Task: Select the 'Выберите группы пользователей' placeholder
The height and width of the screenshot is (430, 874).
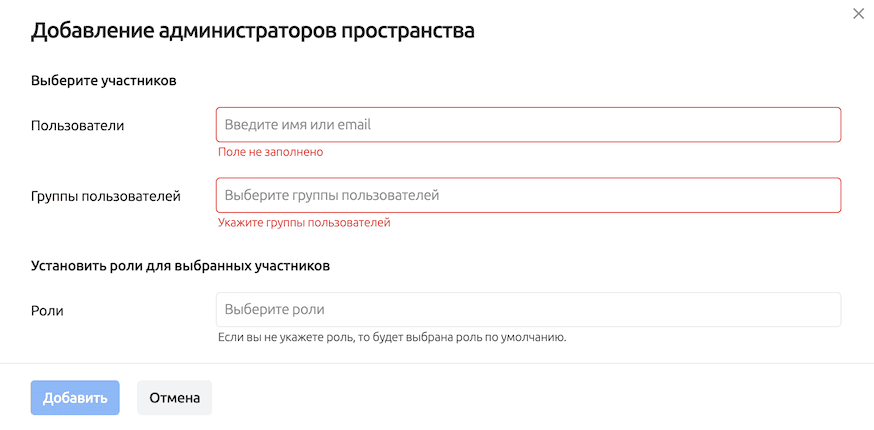Action: click(x=332, y=195)
